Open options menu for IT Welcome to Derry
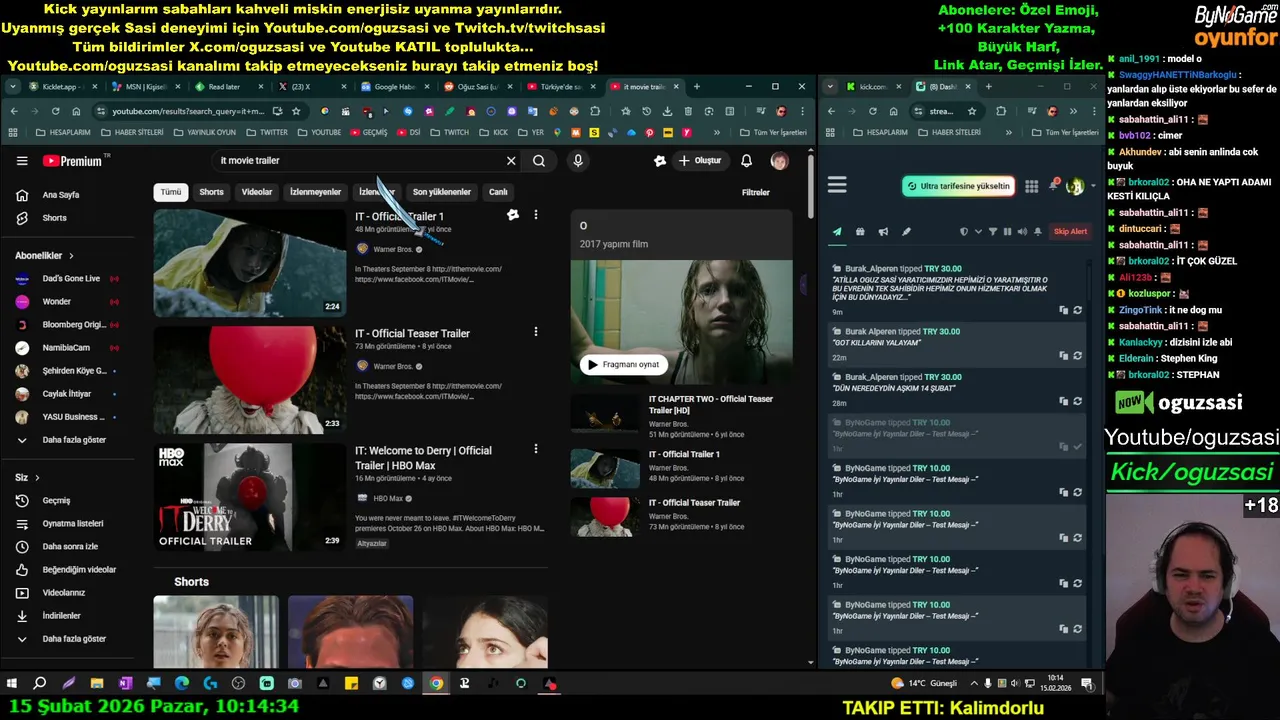This screenshot has width=1280, height=720. [x=535, y=449]
